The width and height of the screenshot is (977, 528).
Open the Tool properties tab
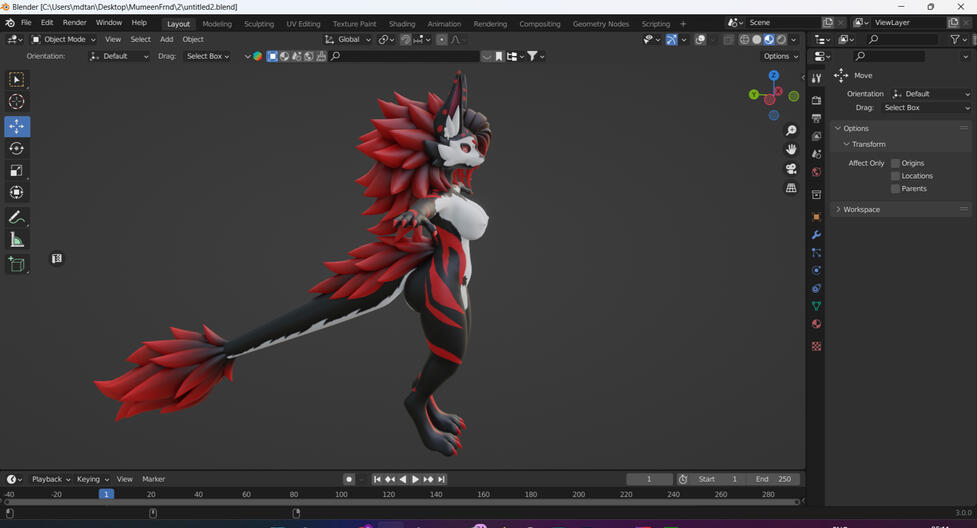click(x=816, y=79)
